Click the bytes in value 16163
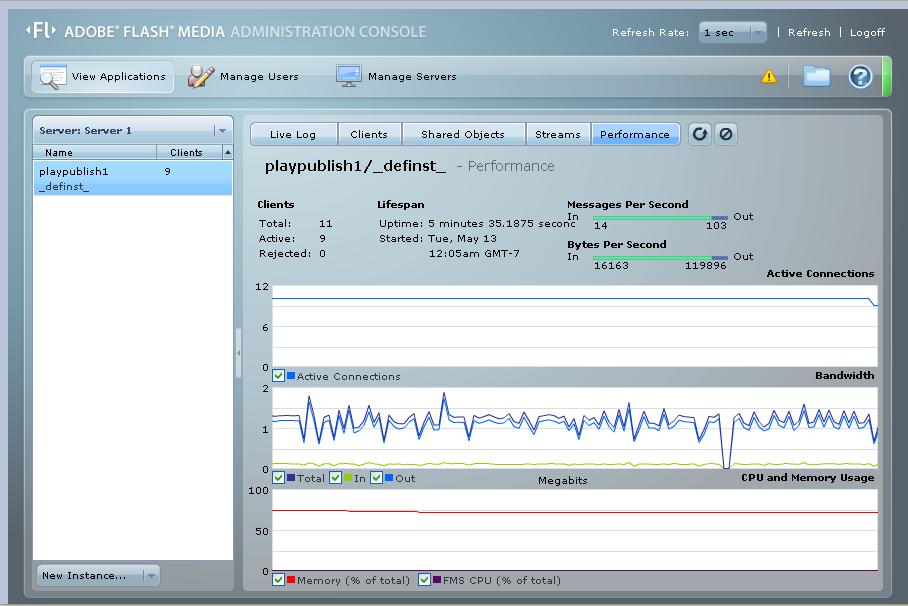The height and width of the screenshot is (606, 908). pos(611,265)
